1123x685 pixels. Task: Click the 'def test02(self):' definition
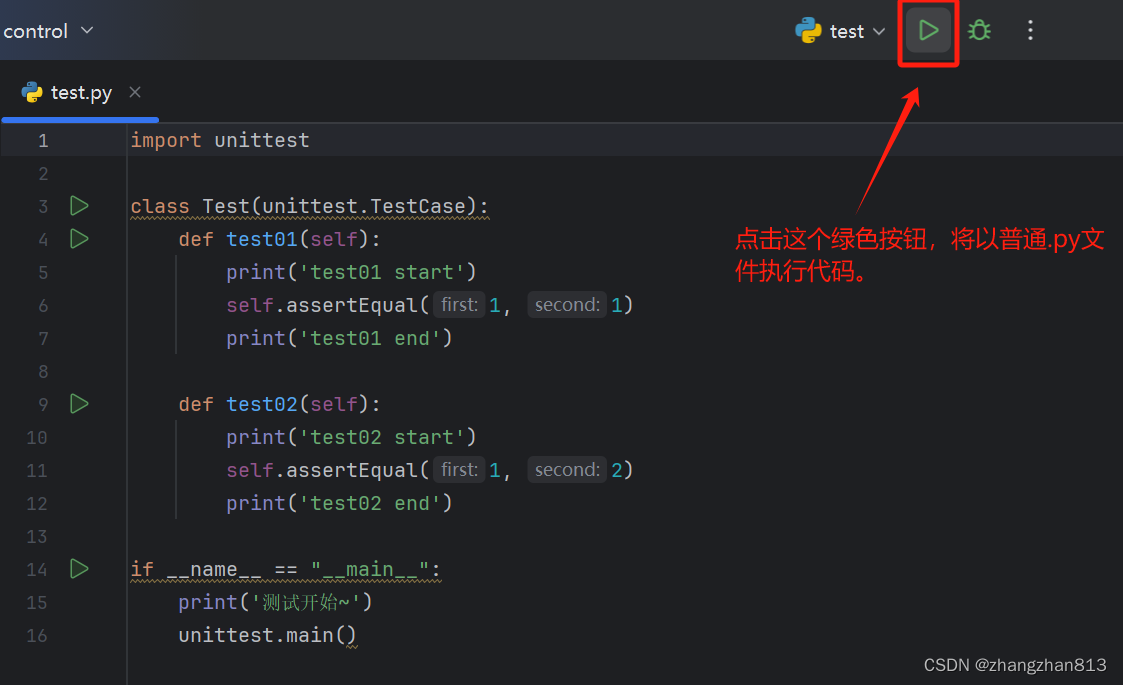tap(279, 404)
